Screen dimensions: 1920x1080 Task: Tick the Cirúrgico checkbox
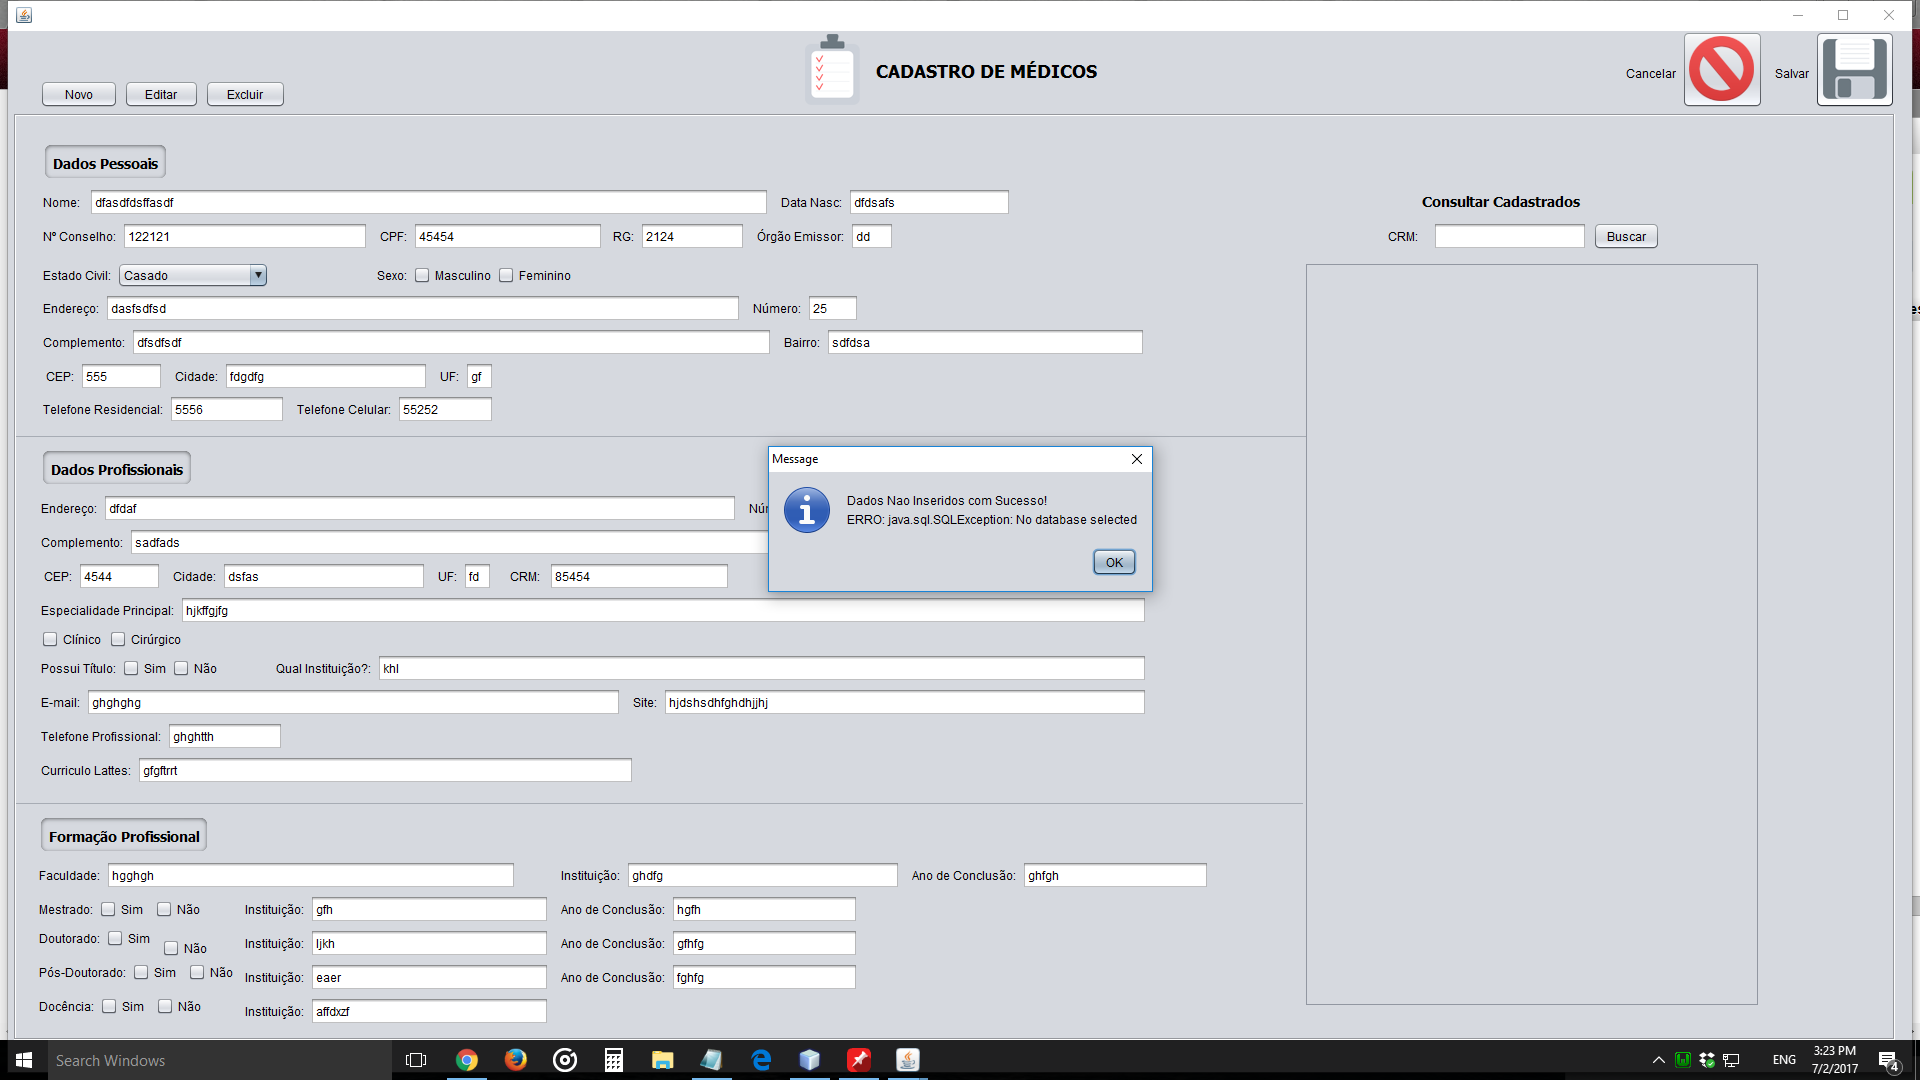coord(118,640)
